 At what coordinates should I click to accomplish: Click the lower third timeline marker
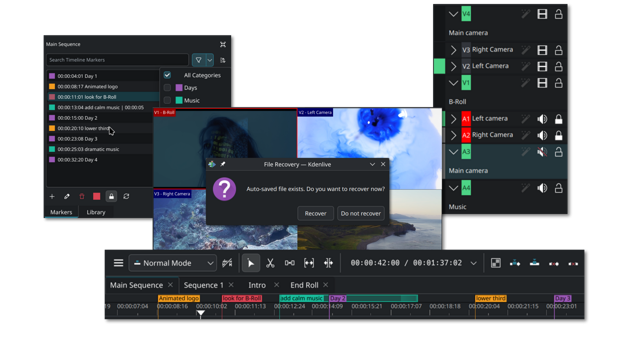pyautogui.click(x=491, y=298)
